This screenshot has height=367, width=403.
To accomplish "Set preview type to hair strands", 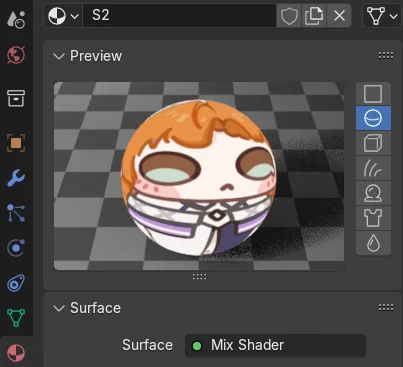I will (373, 168).
